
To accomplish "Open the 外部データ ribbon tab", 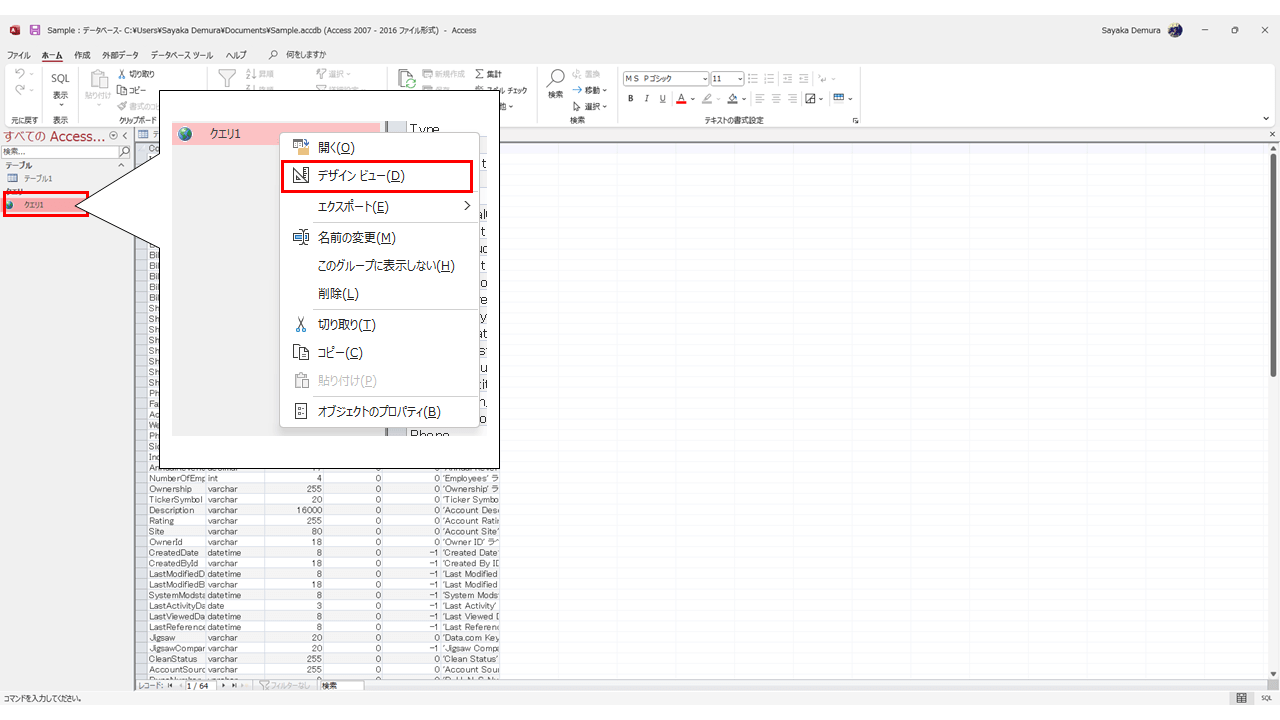I will click(x=120, y=55).
